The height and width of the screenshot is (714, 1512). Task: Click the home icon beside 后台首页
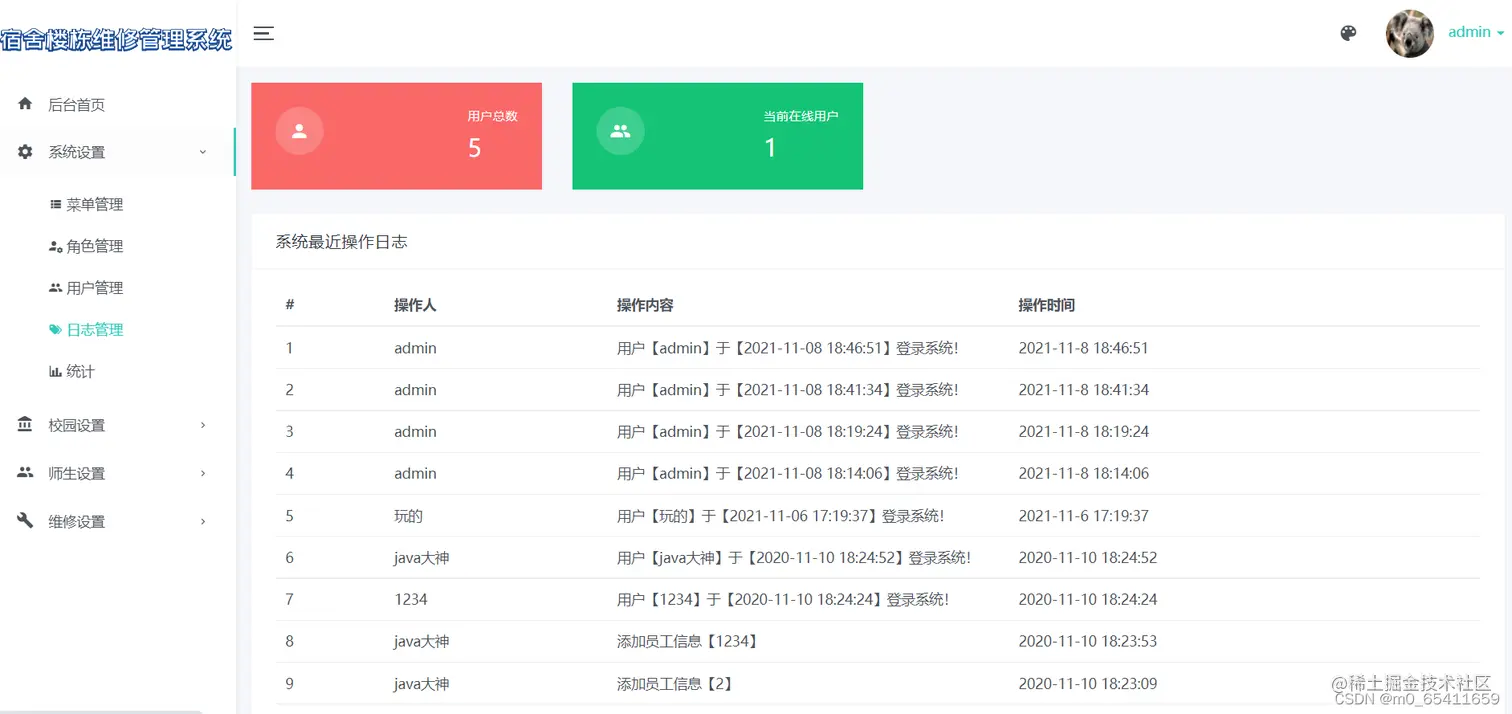[25, 103]
